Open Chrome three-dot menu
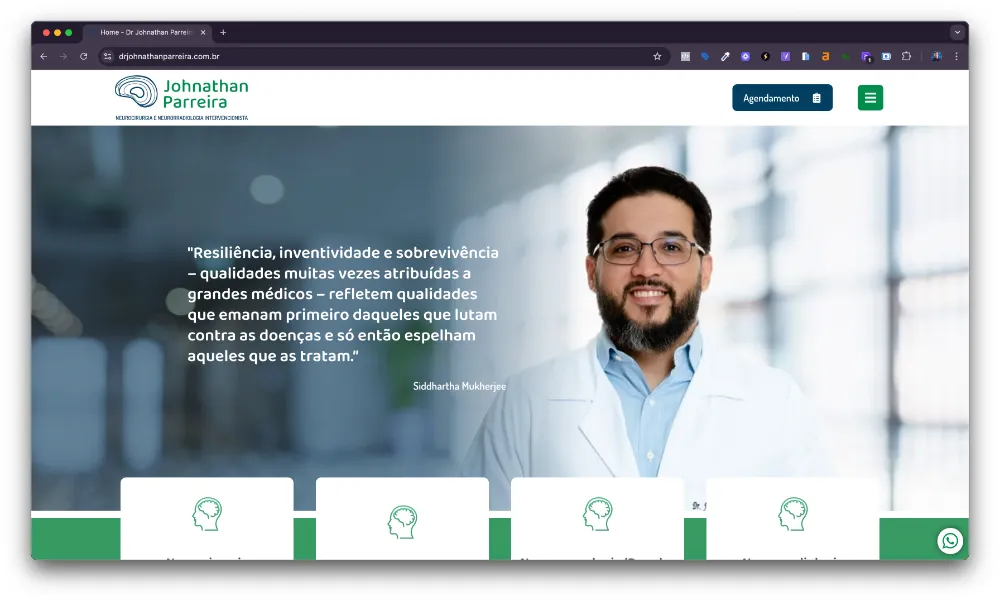Viewport: 1000px width, 601px height. tap(956, 57)
